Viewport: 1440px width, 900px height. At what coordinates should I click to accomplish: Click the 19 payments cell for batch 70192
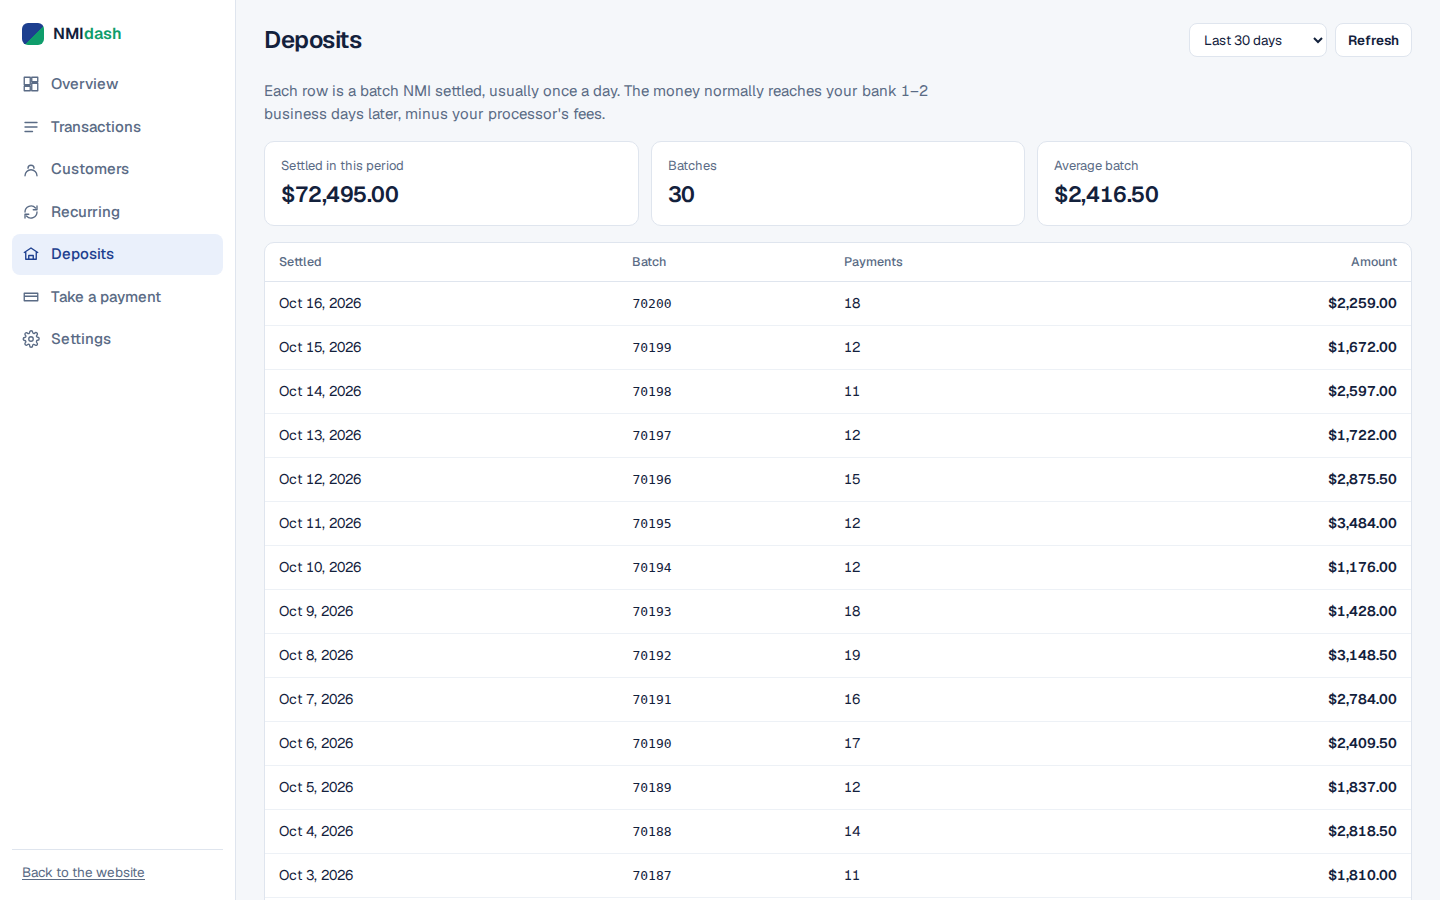click(x=852, y=655)
